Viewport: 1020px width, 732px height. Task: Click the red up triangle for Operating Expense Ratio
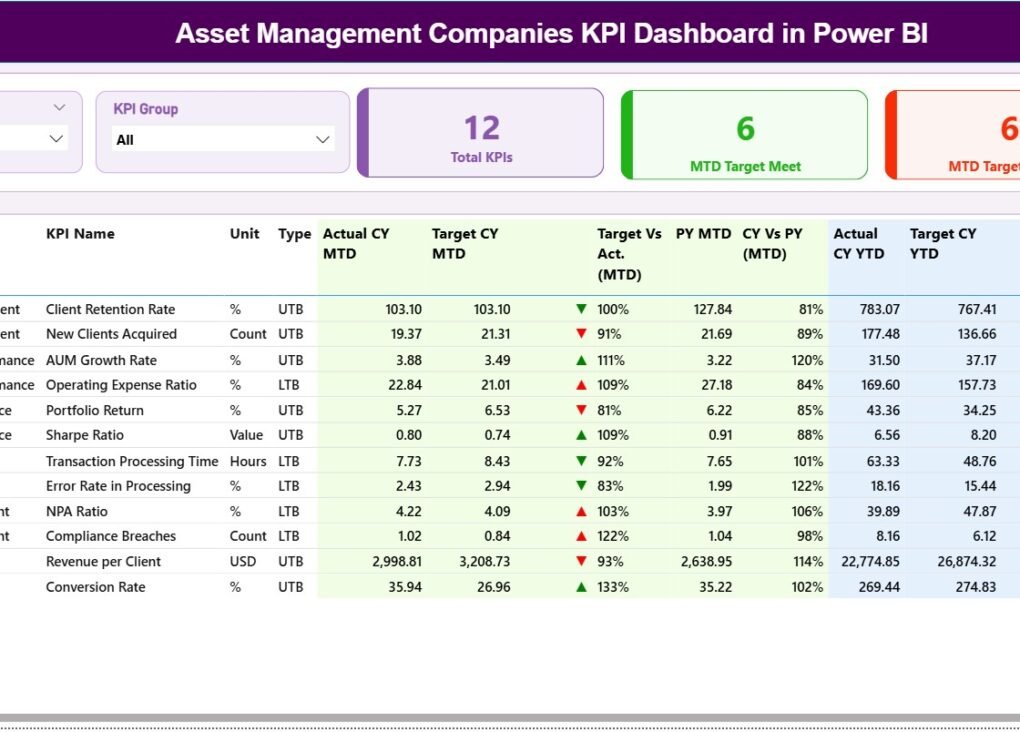pos(582,385)
